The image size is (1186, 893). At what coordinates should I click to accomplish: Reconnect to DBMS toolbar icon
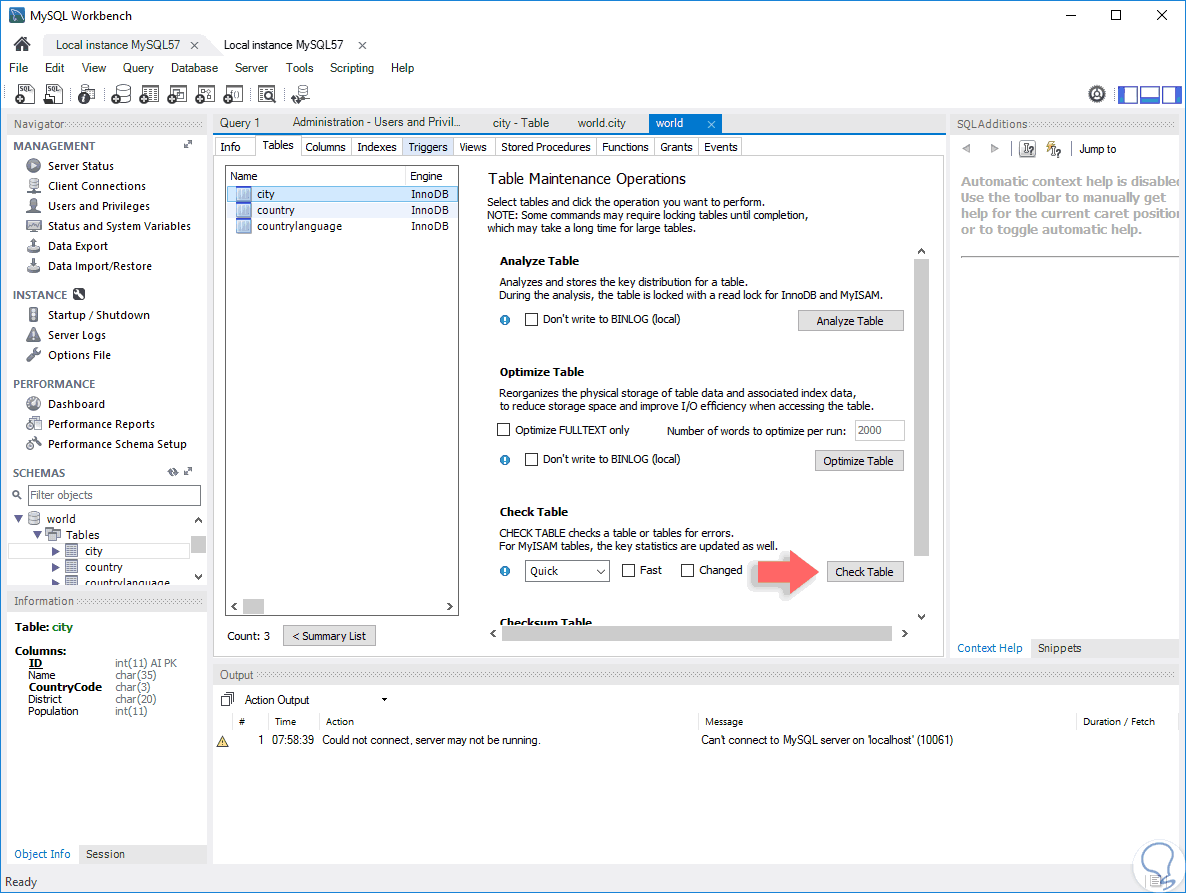coord(300,94)
